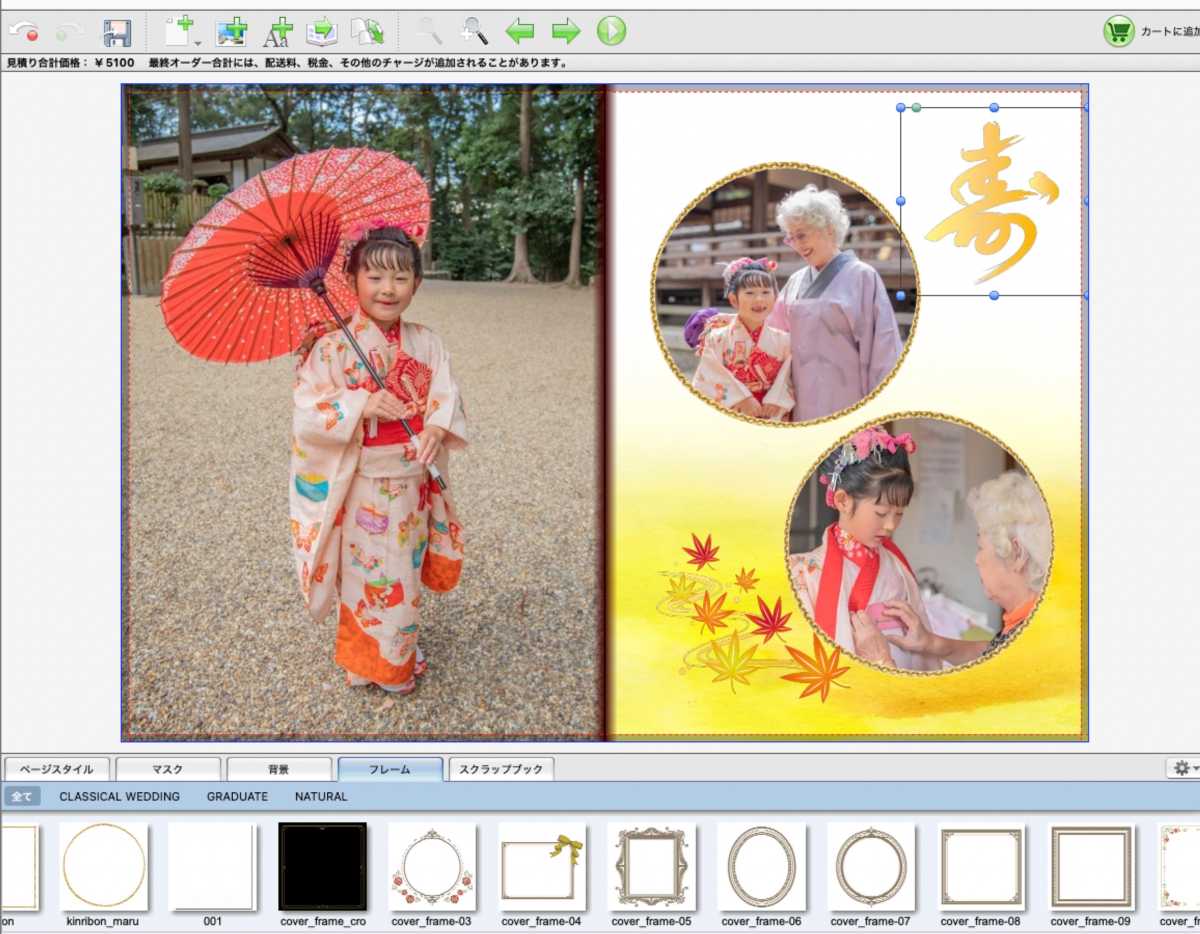
Task: Select the gold kotobuki calligraphy stamp
Action: [x=990, y=202]
